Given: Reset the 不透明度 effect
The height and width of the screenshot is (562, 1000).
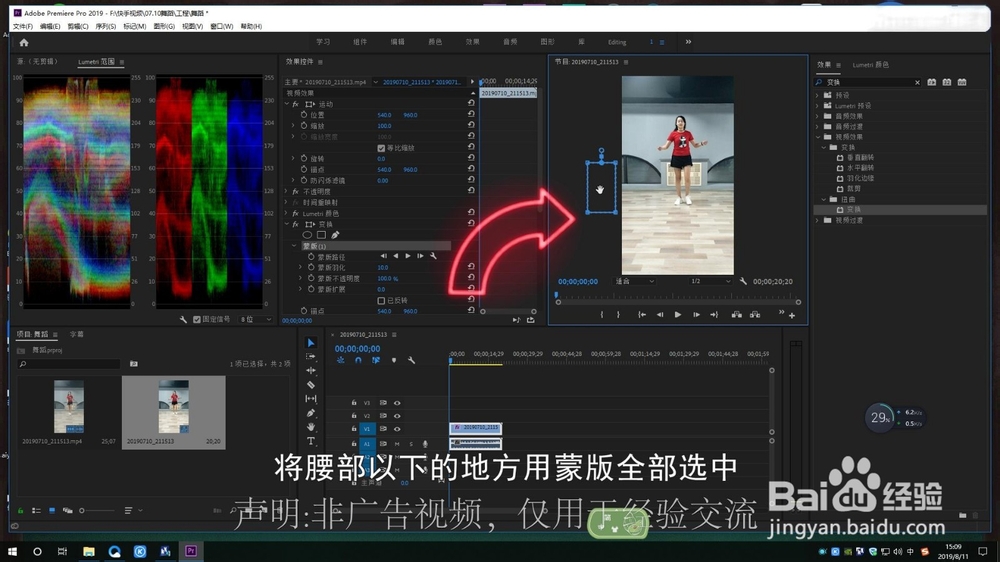Looking at the screenshot, I should pos(471,191).
